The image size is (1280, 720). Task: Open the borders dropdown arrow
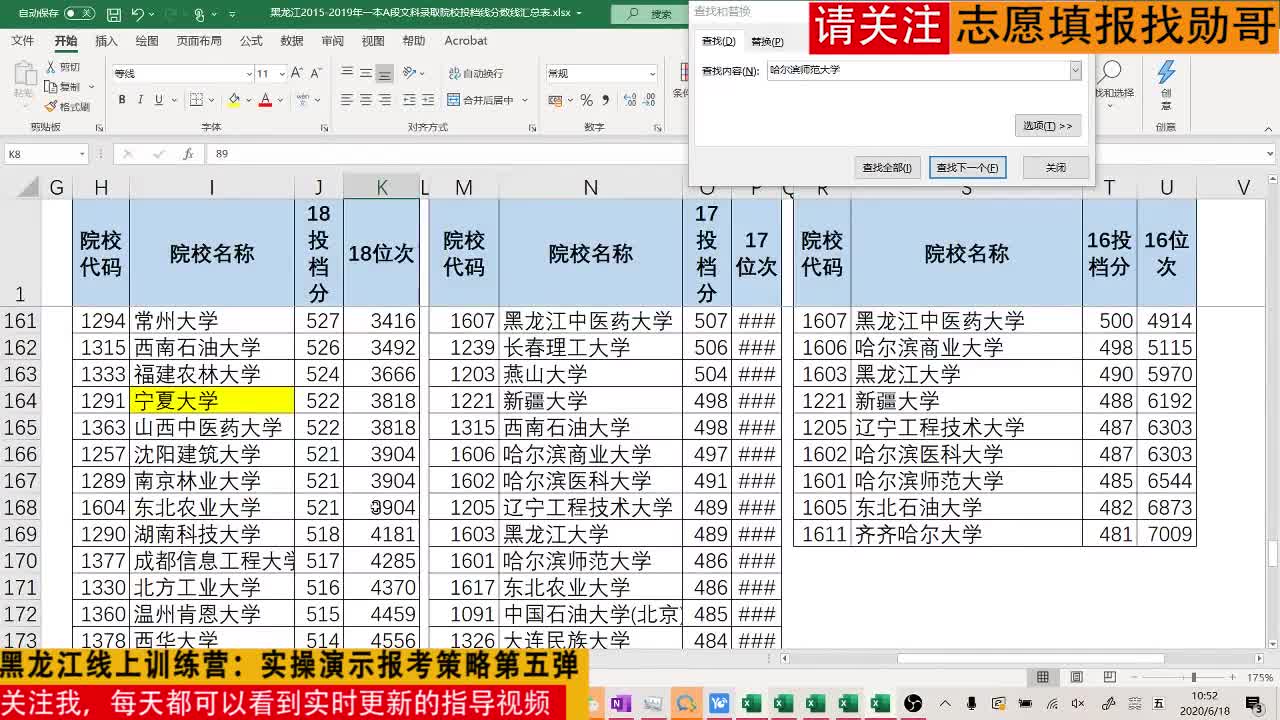pos(211,100)
